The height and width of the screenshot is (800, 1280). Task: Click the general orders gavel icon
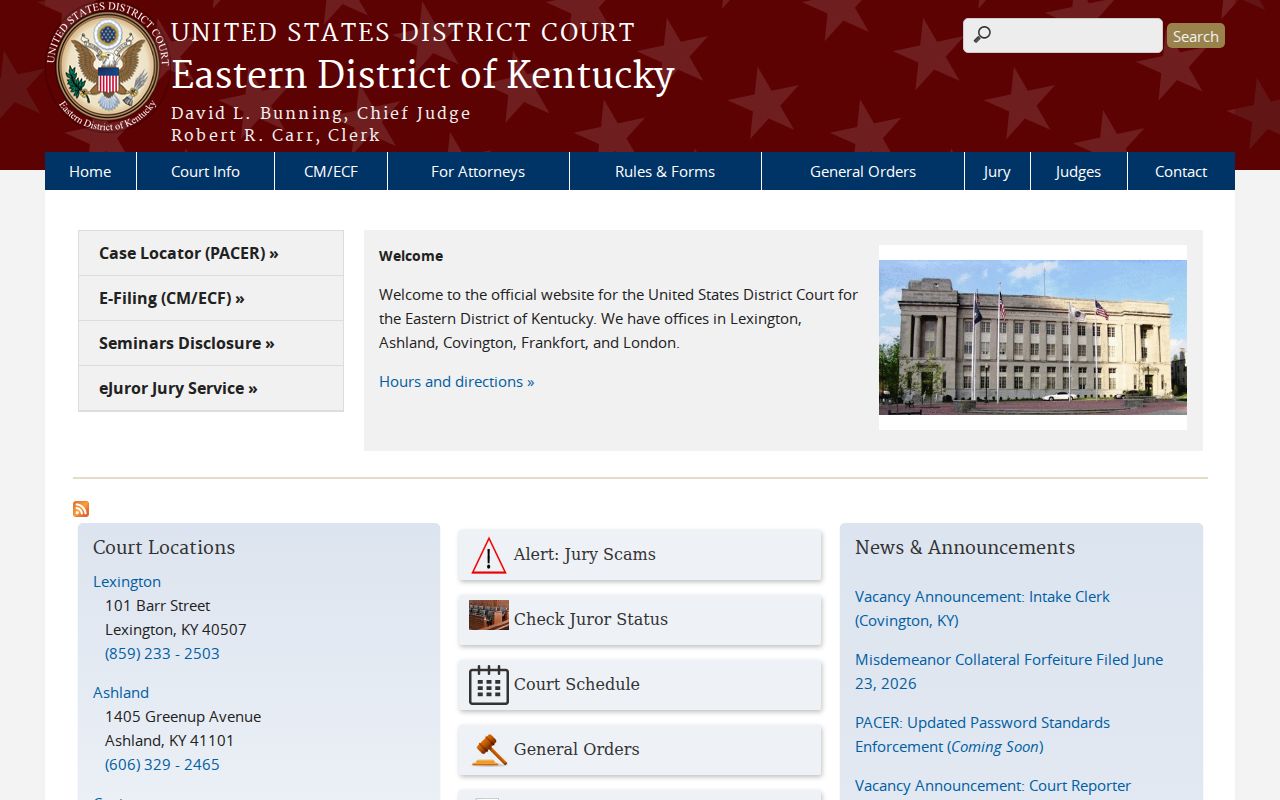click(489, 750)
